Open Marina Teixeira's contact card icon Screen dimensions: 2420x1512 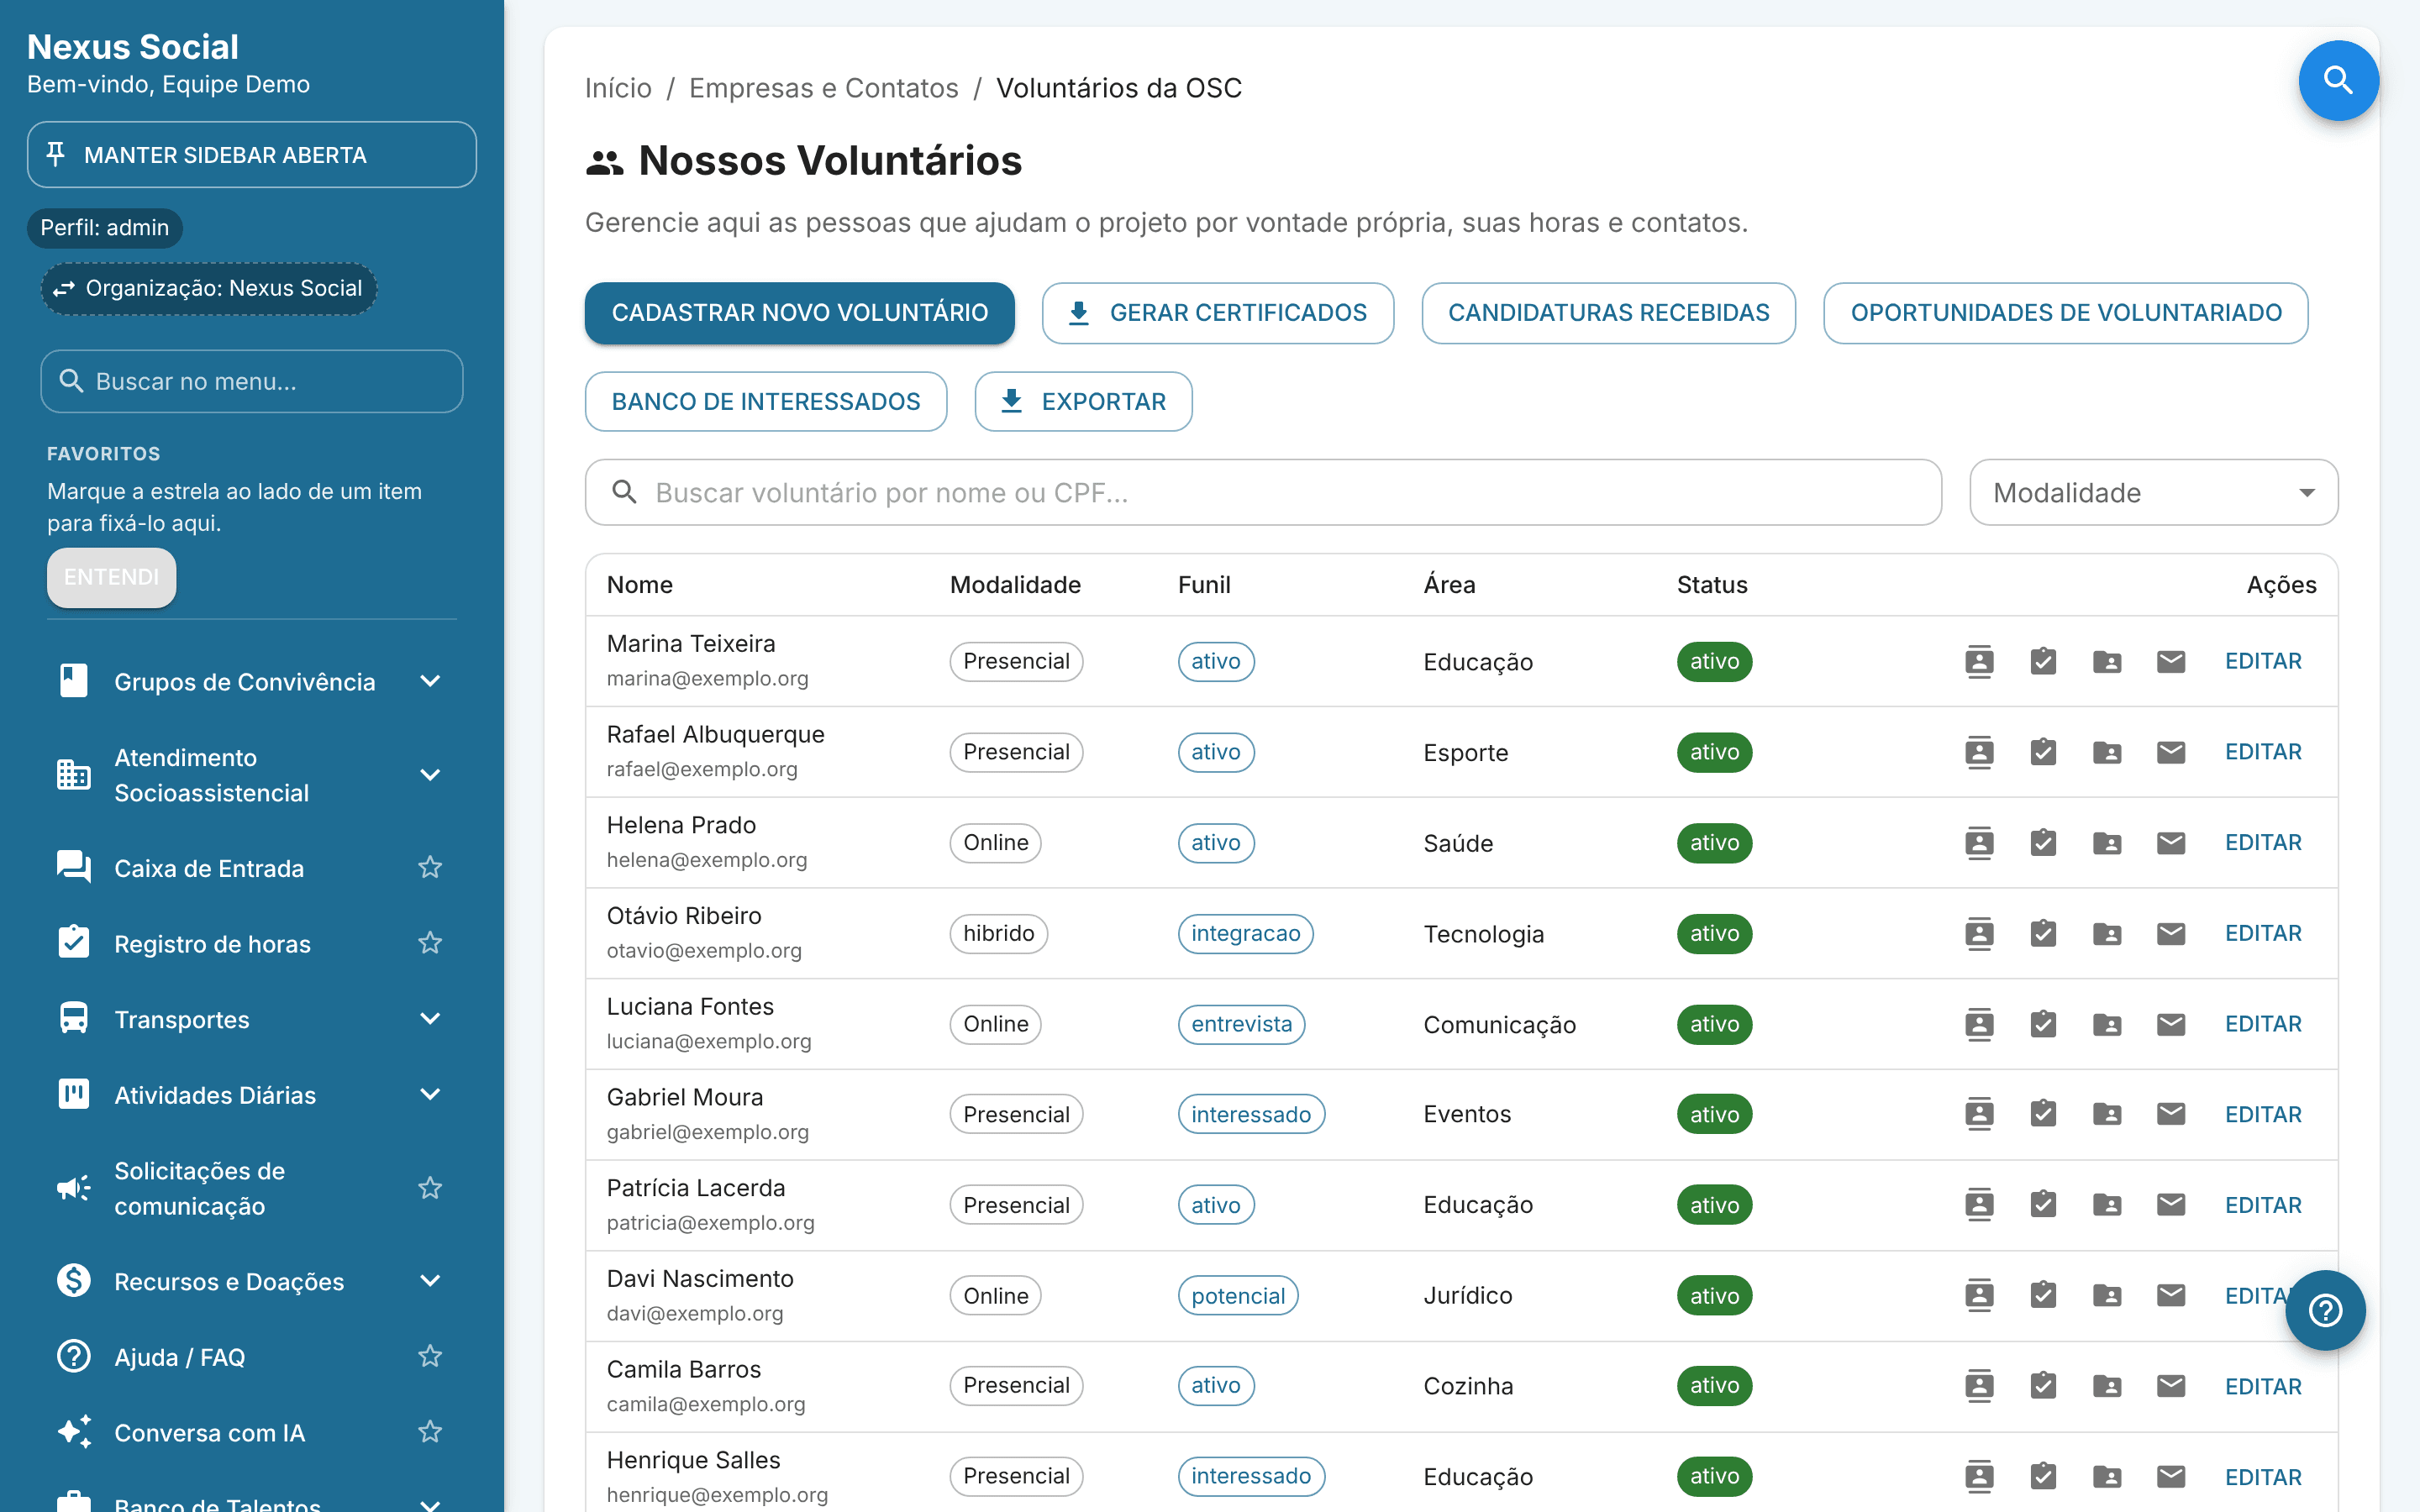(1979, 661)
